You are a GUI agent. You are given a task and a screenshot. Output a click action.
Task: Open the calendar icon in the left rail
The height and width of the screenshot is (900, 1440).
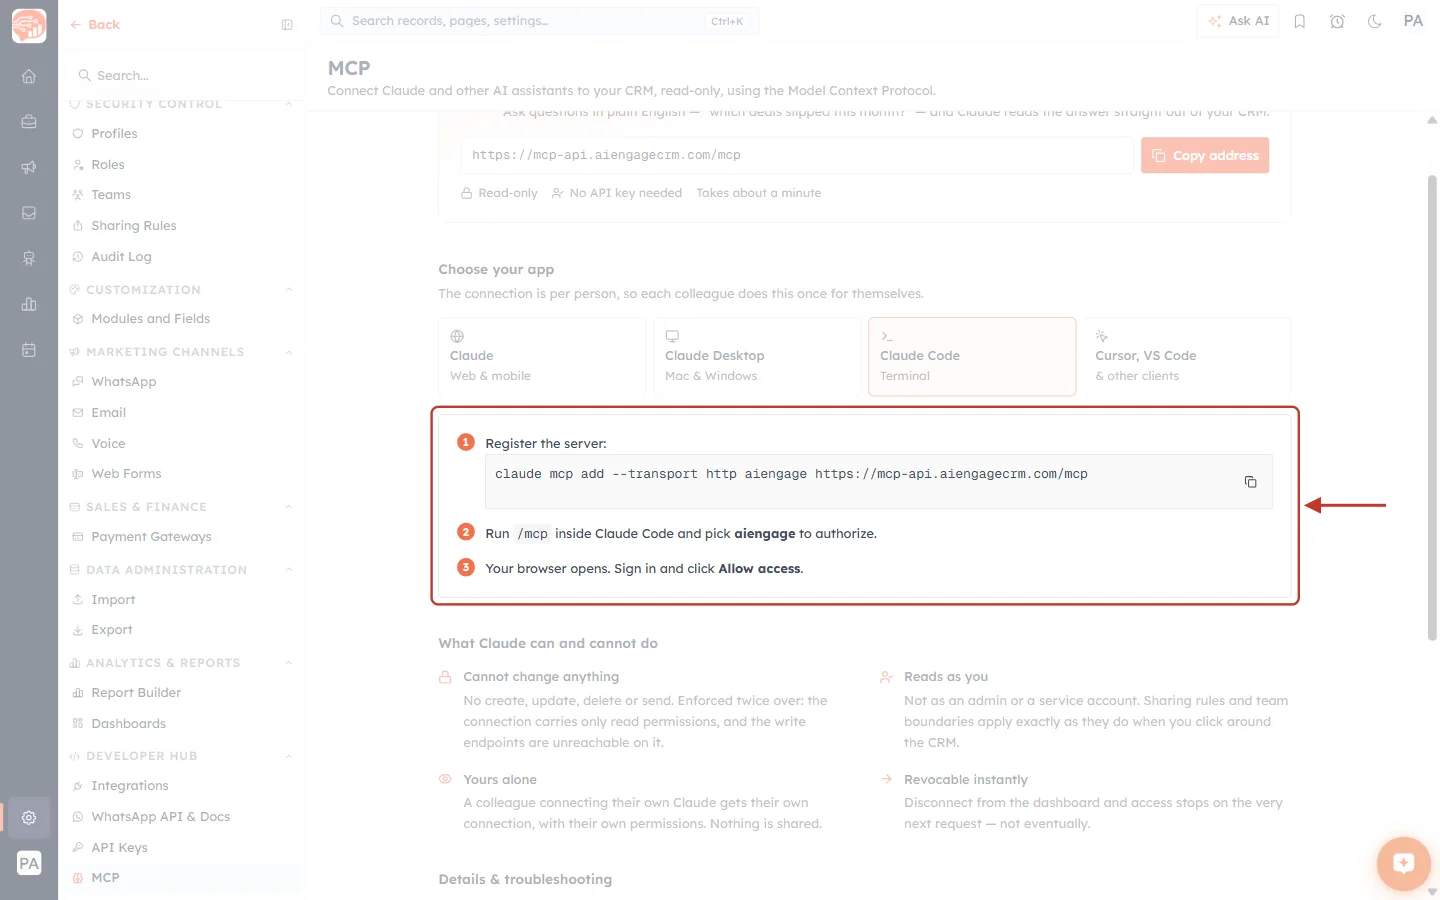pos(29,350)
